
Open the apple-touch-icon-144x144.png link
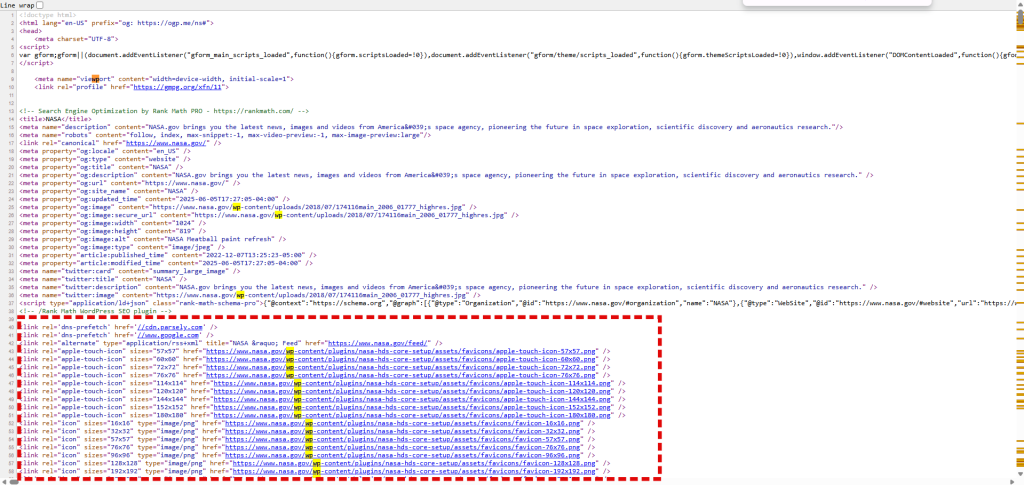click(x=414, y=399)
